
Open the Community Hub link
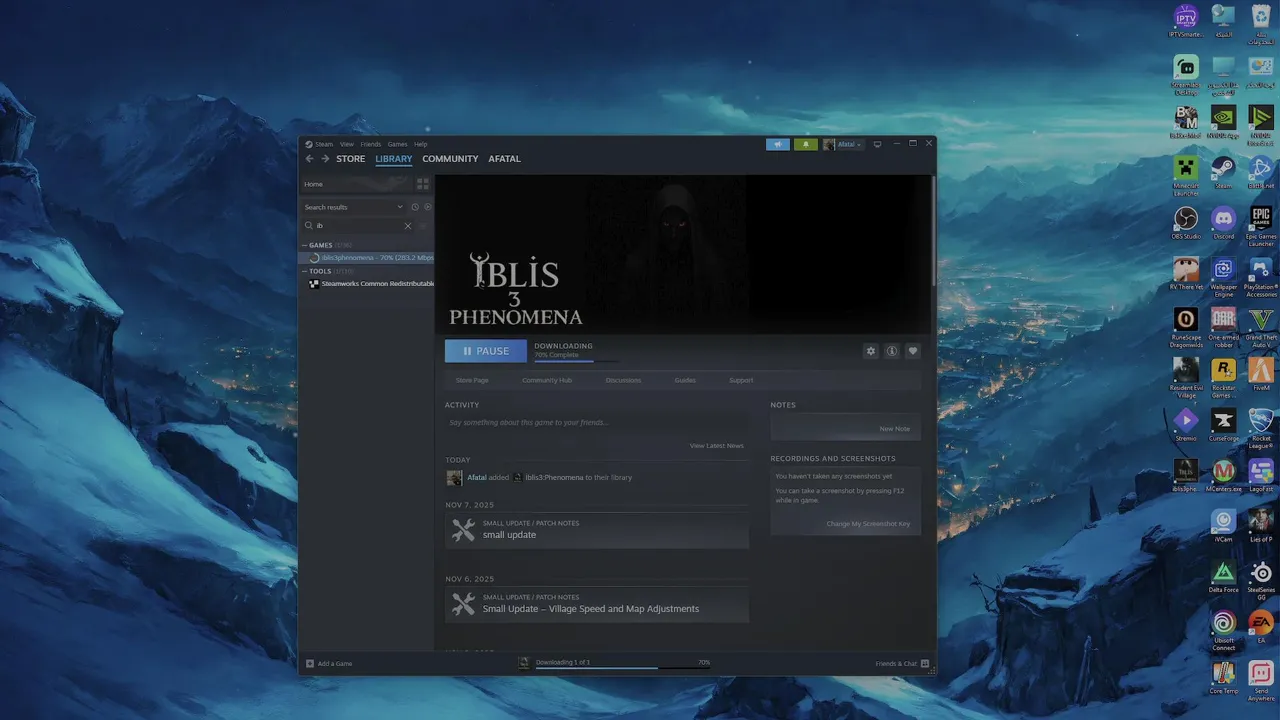[x=547, y=380]
